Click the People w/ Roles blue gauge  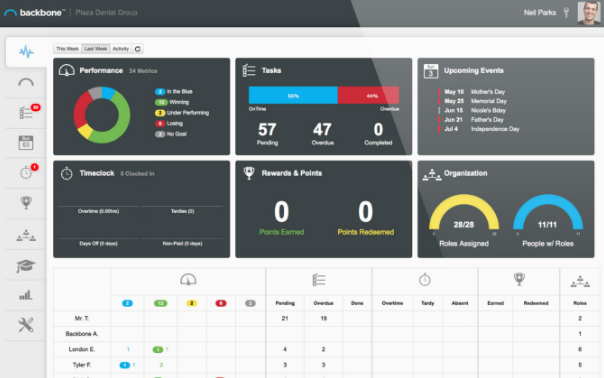pos(548,213)
